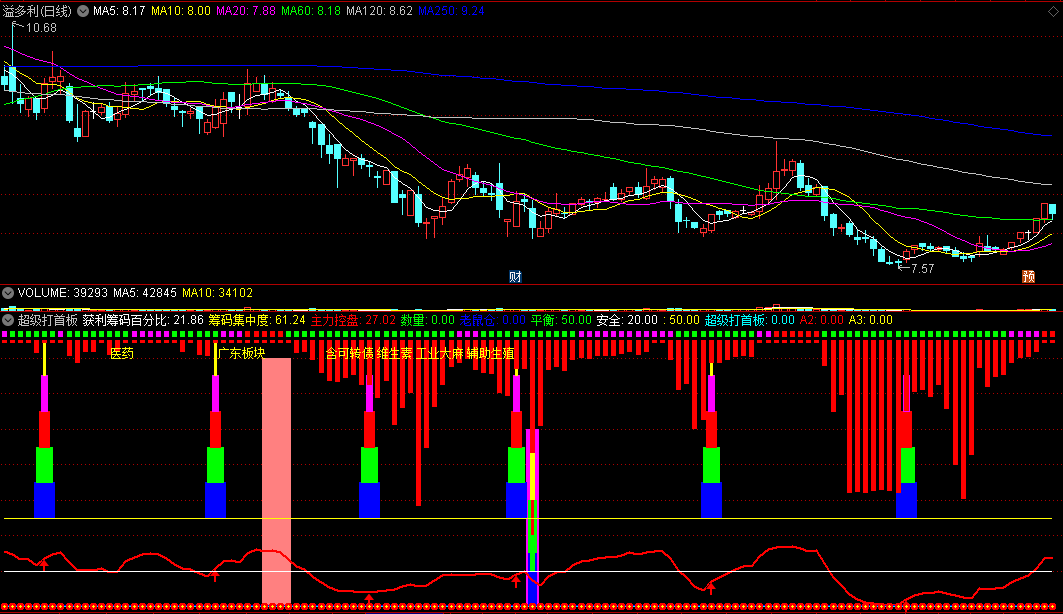Click the 维生素 concept label
The height and width of the screenshot is (614, 1063).
(x=395, y=353)
